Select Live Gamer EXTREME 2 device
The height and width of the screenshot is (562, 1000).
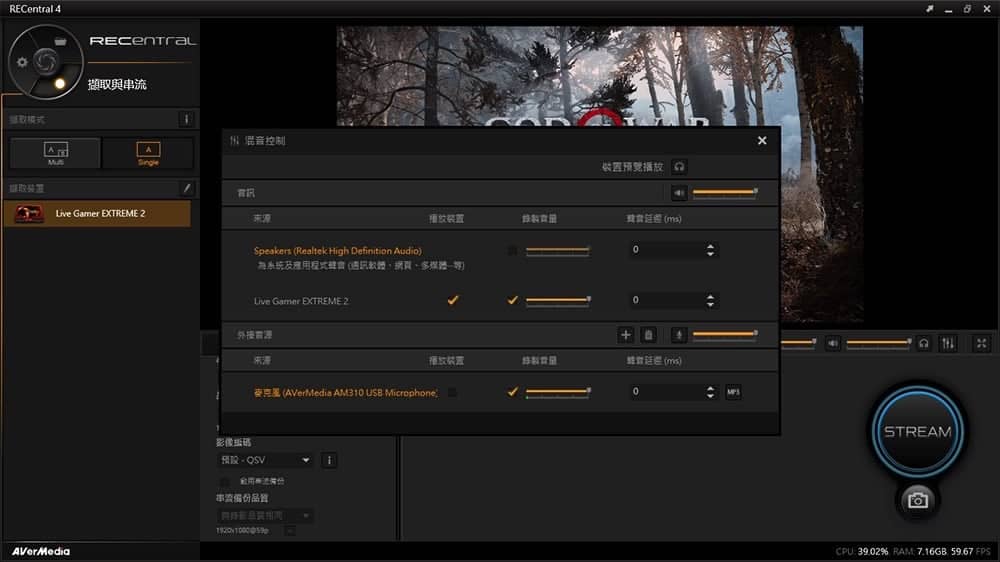[x=98, y=214]
